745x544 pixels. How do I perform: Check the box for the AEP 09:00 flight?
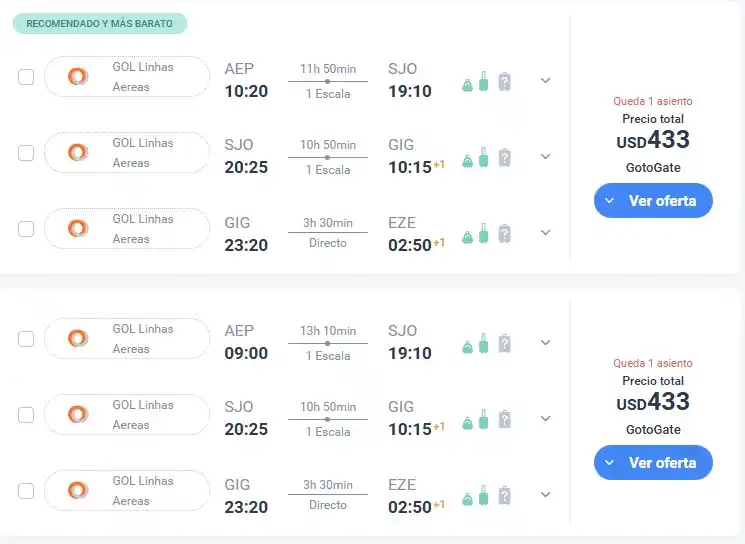point(26,339)
